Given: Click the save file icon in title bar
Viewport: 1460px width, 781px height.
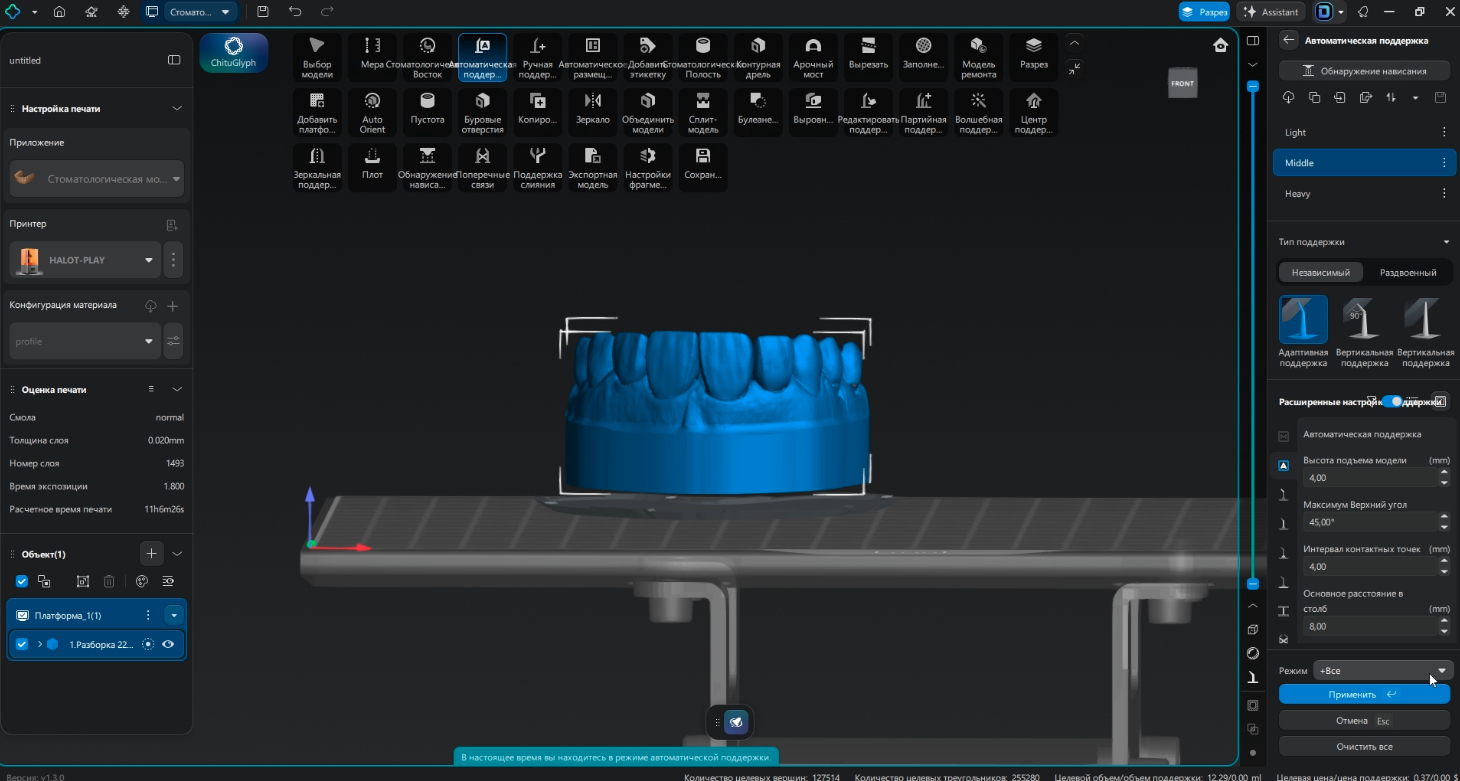Looking at the screenshot, I should pyautogui.click(x=263, y=12).
